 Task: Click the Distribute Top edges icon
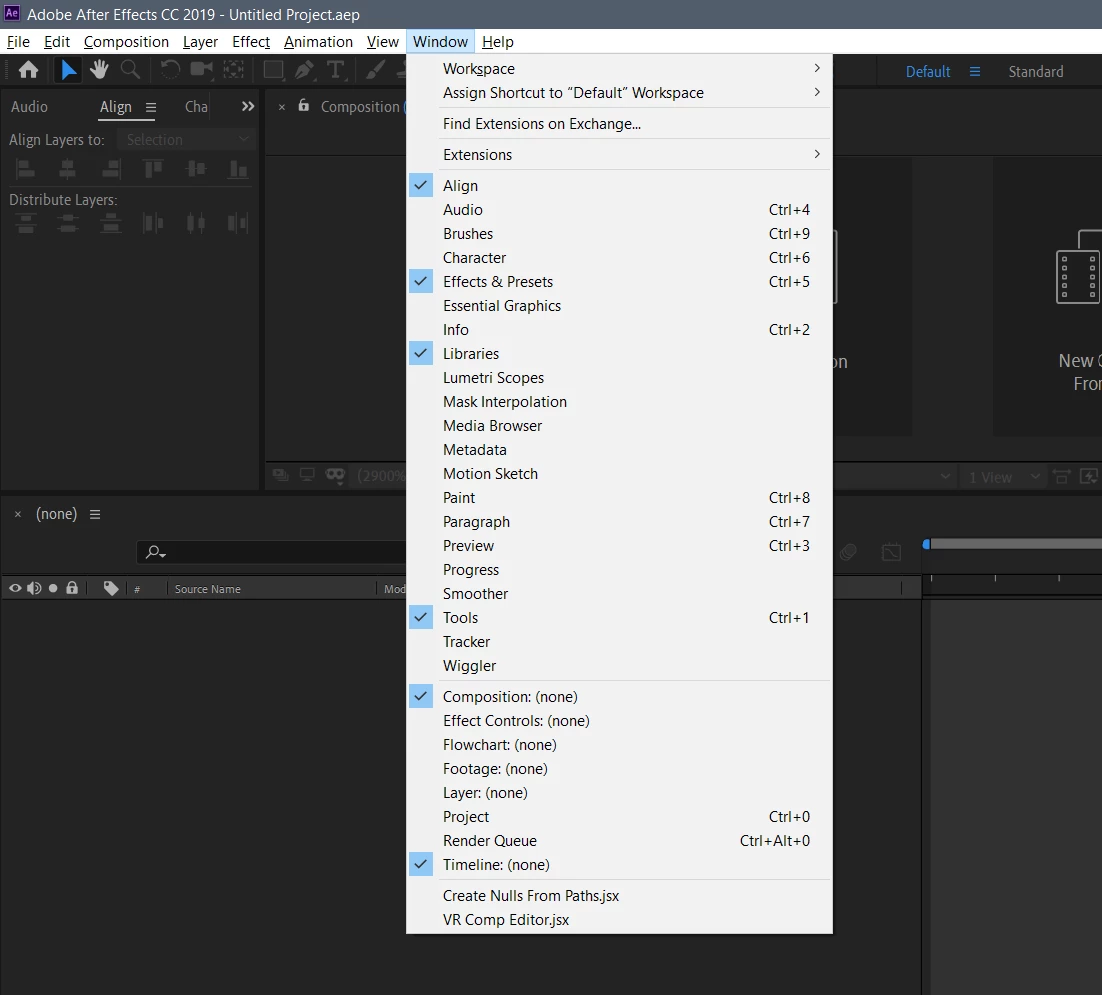pyautogui.click(x=26, y=223)
